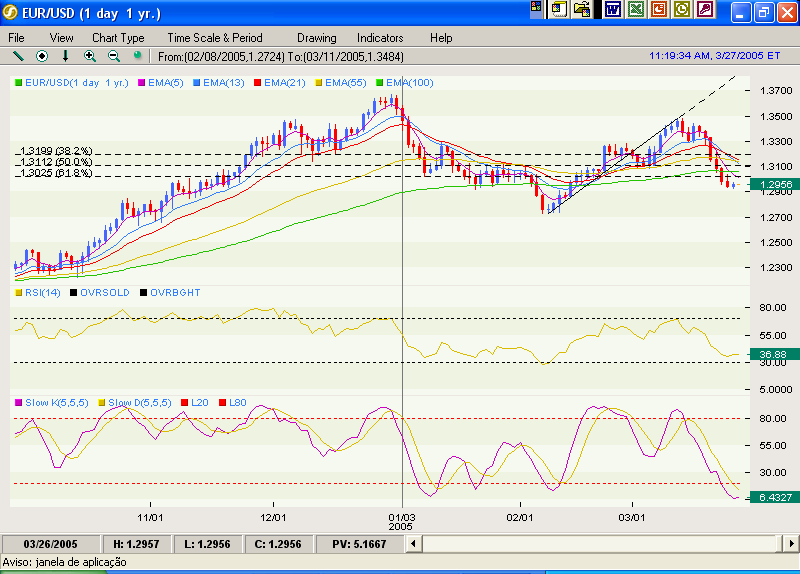Open the Chart Type menu

coord(118,38)
